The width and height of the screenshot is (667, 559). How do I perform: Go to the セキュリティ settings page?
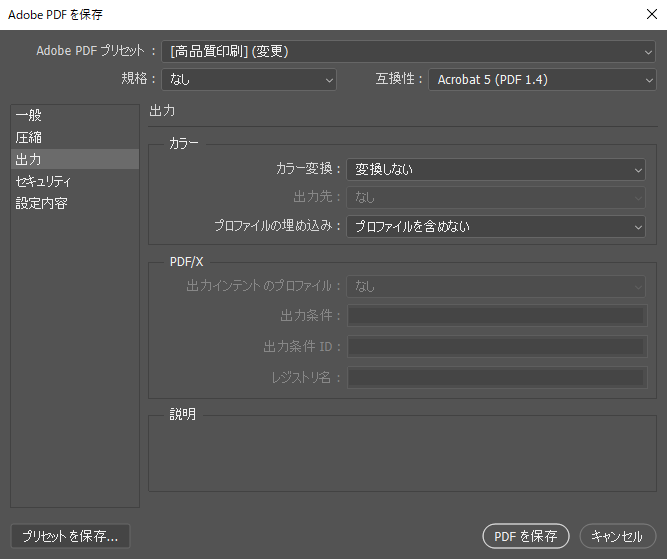[x=43, y=181]
